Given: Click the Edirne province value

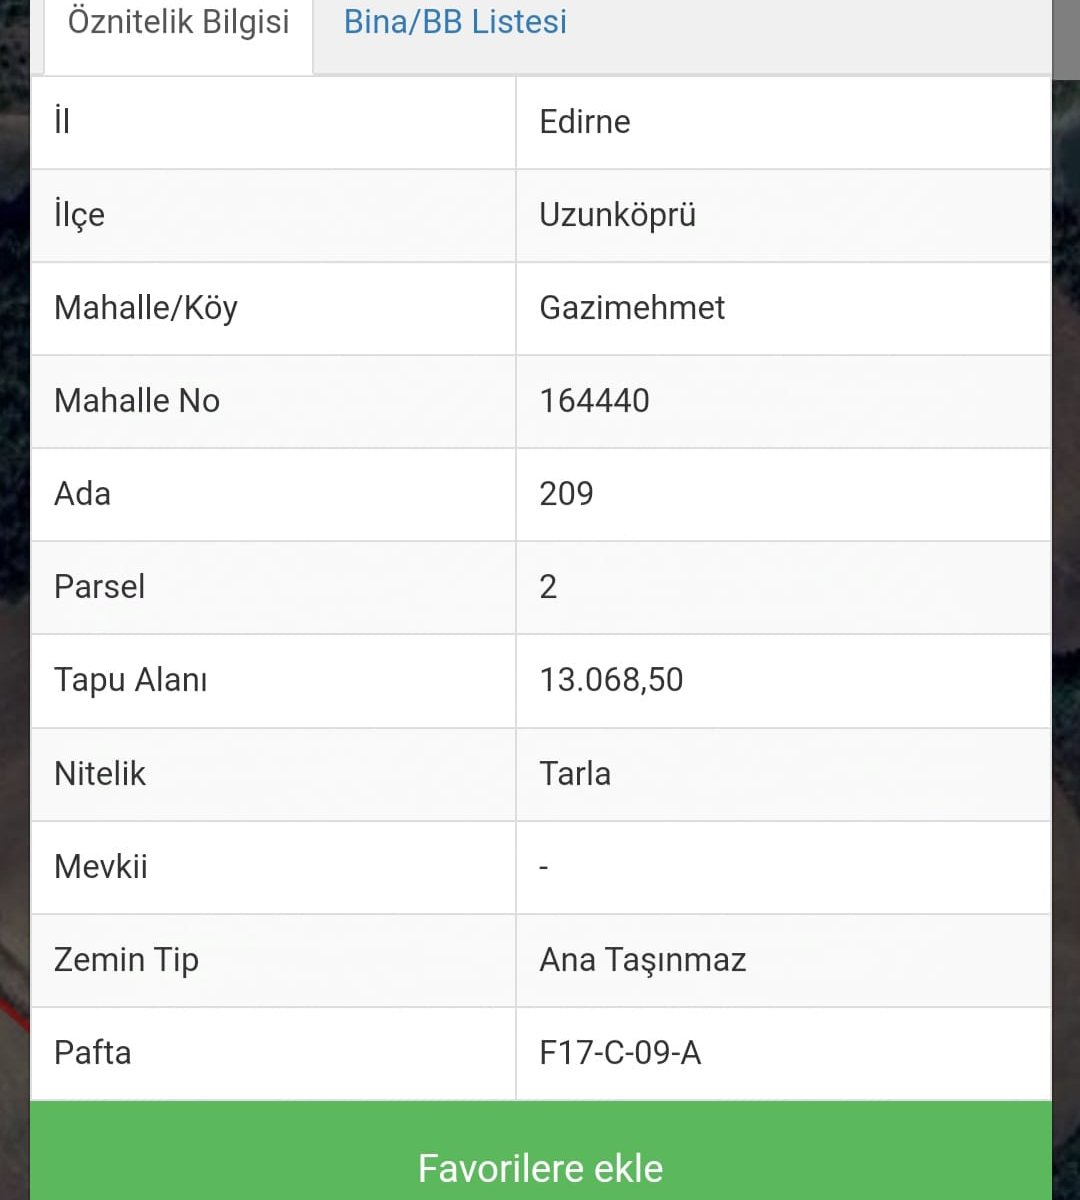Looking at the screenshot, I should click(x=585, y=122).
